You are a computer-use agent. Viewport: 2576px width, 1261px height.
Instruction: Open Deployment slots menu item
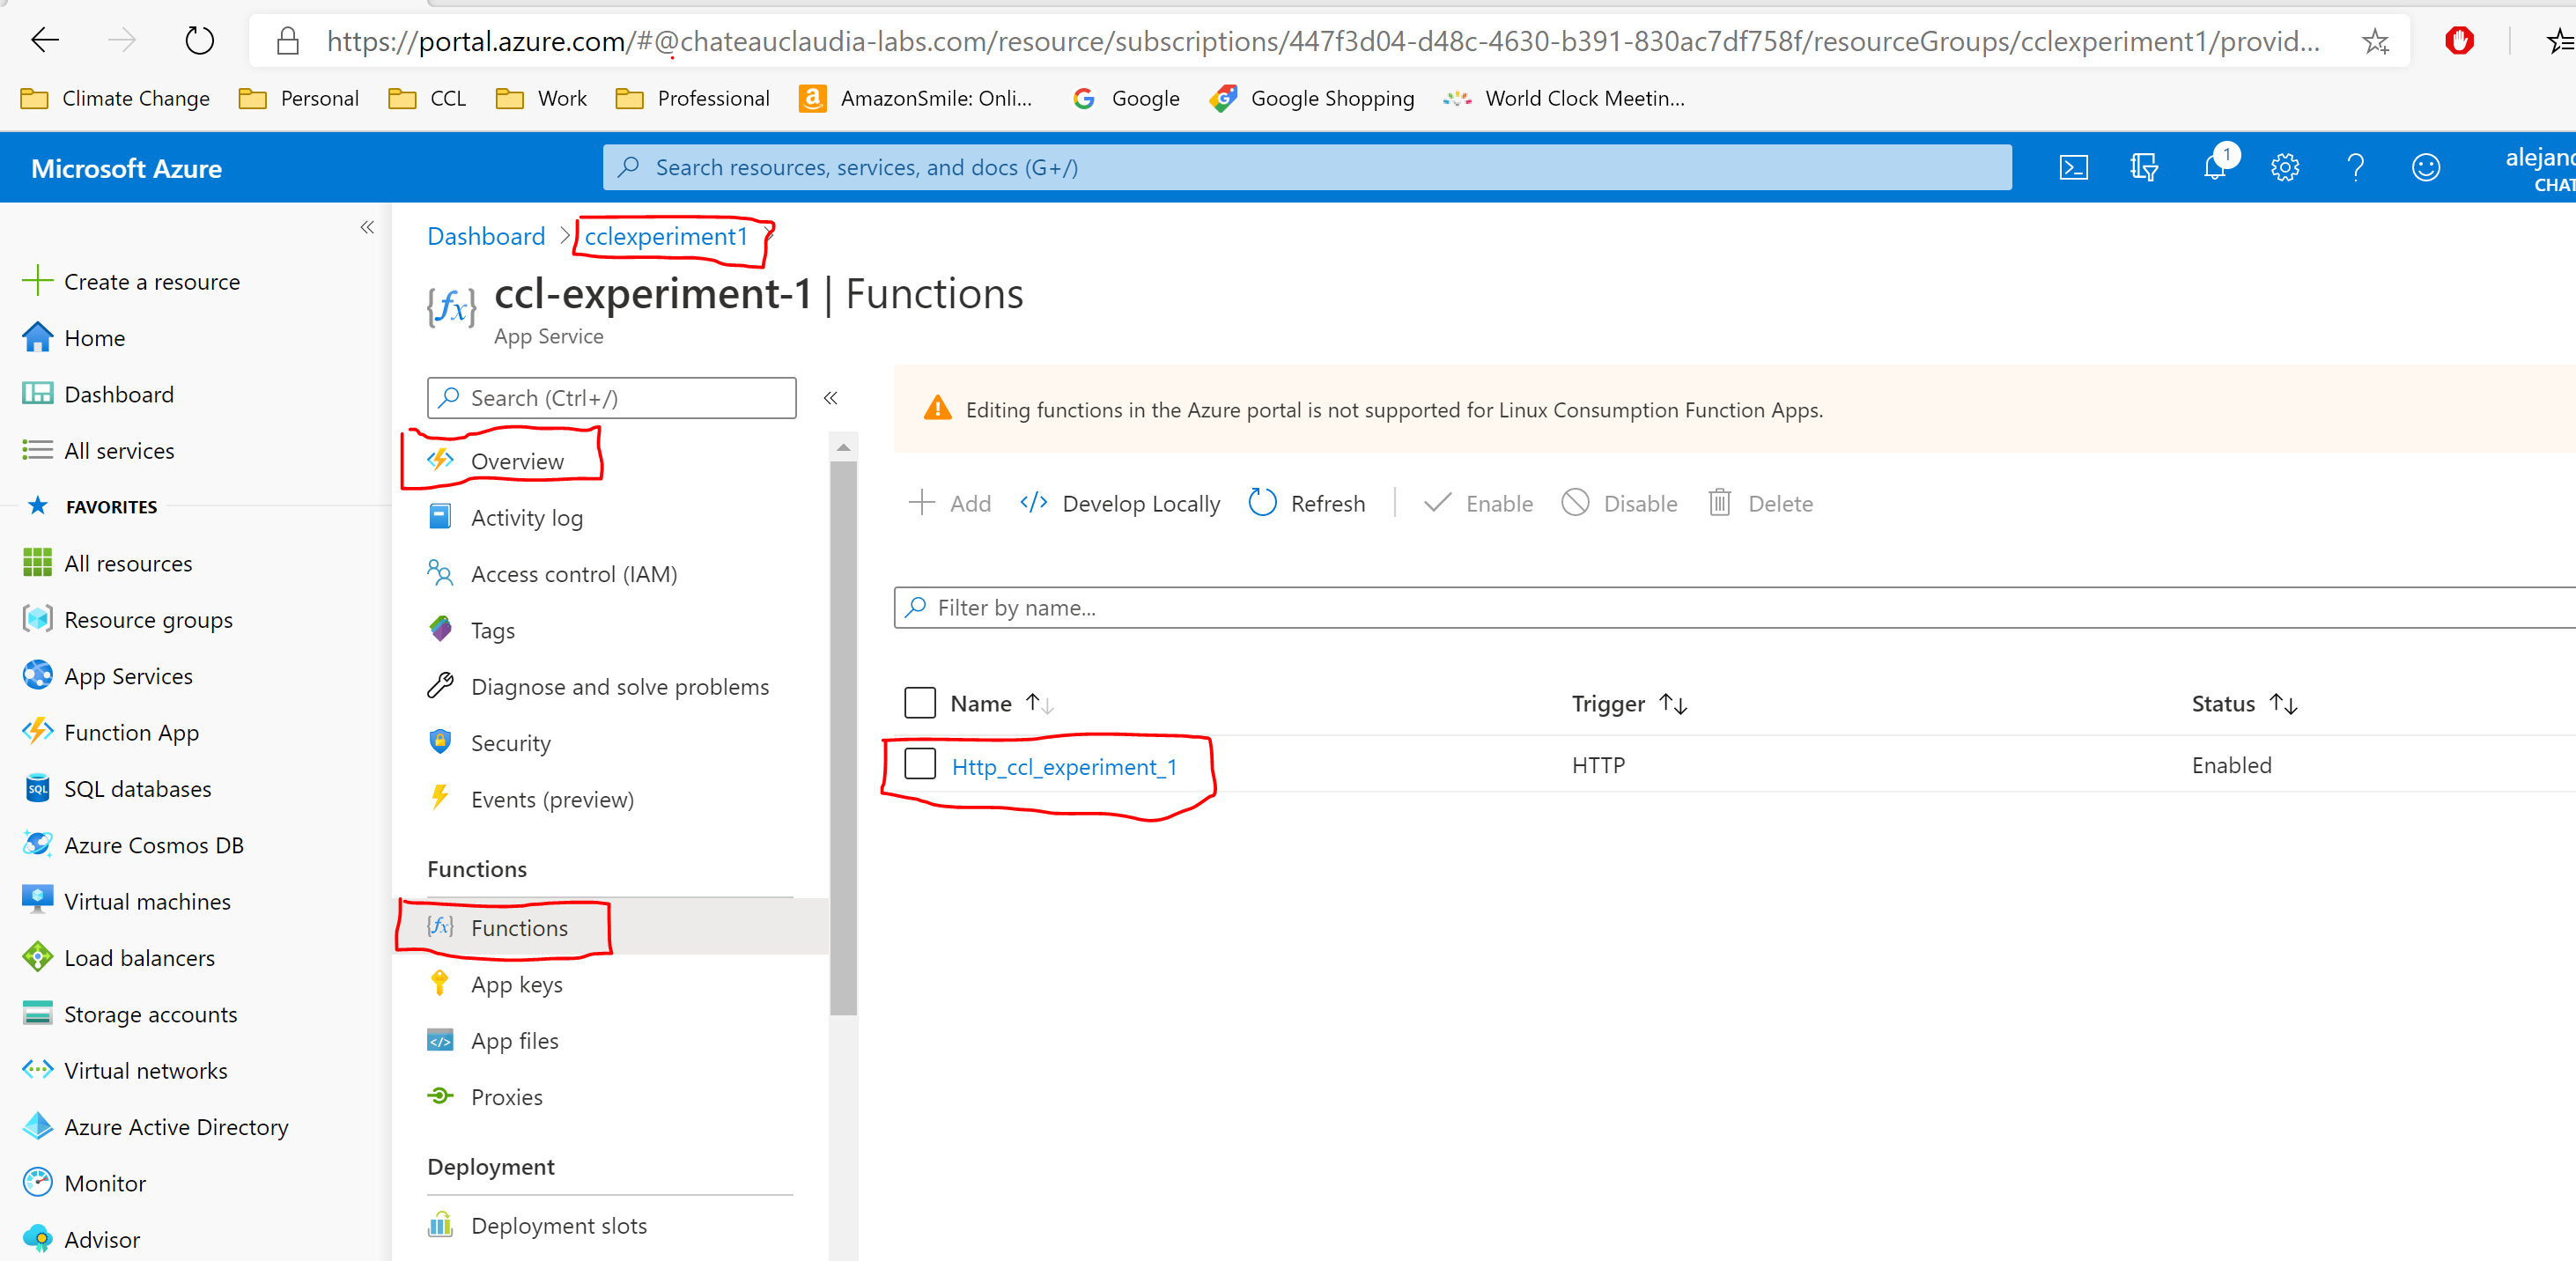[x=558, y=1224]
